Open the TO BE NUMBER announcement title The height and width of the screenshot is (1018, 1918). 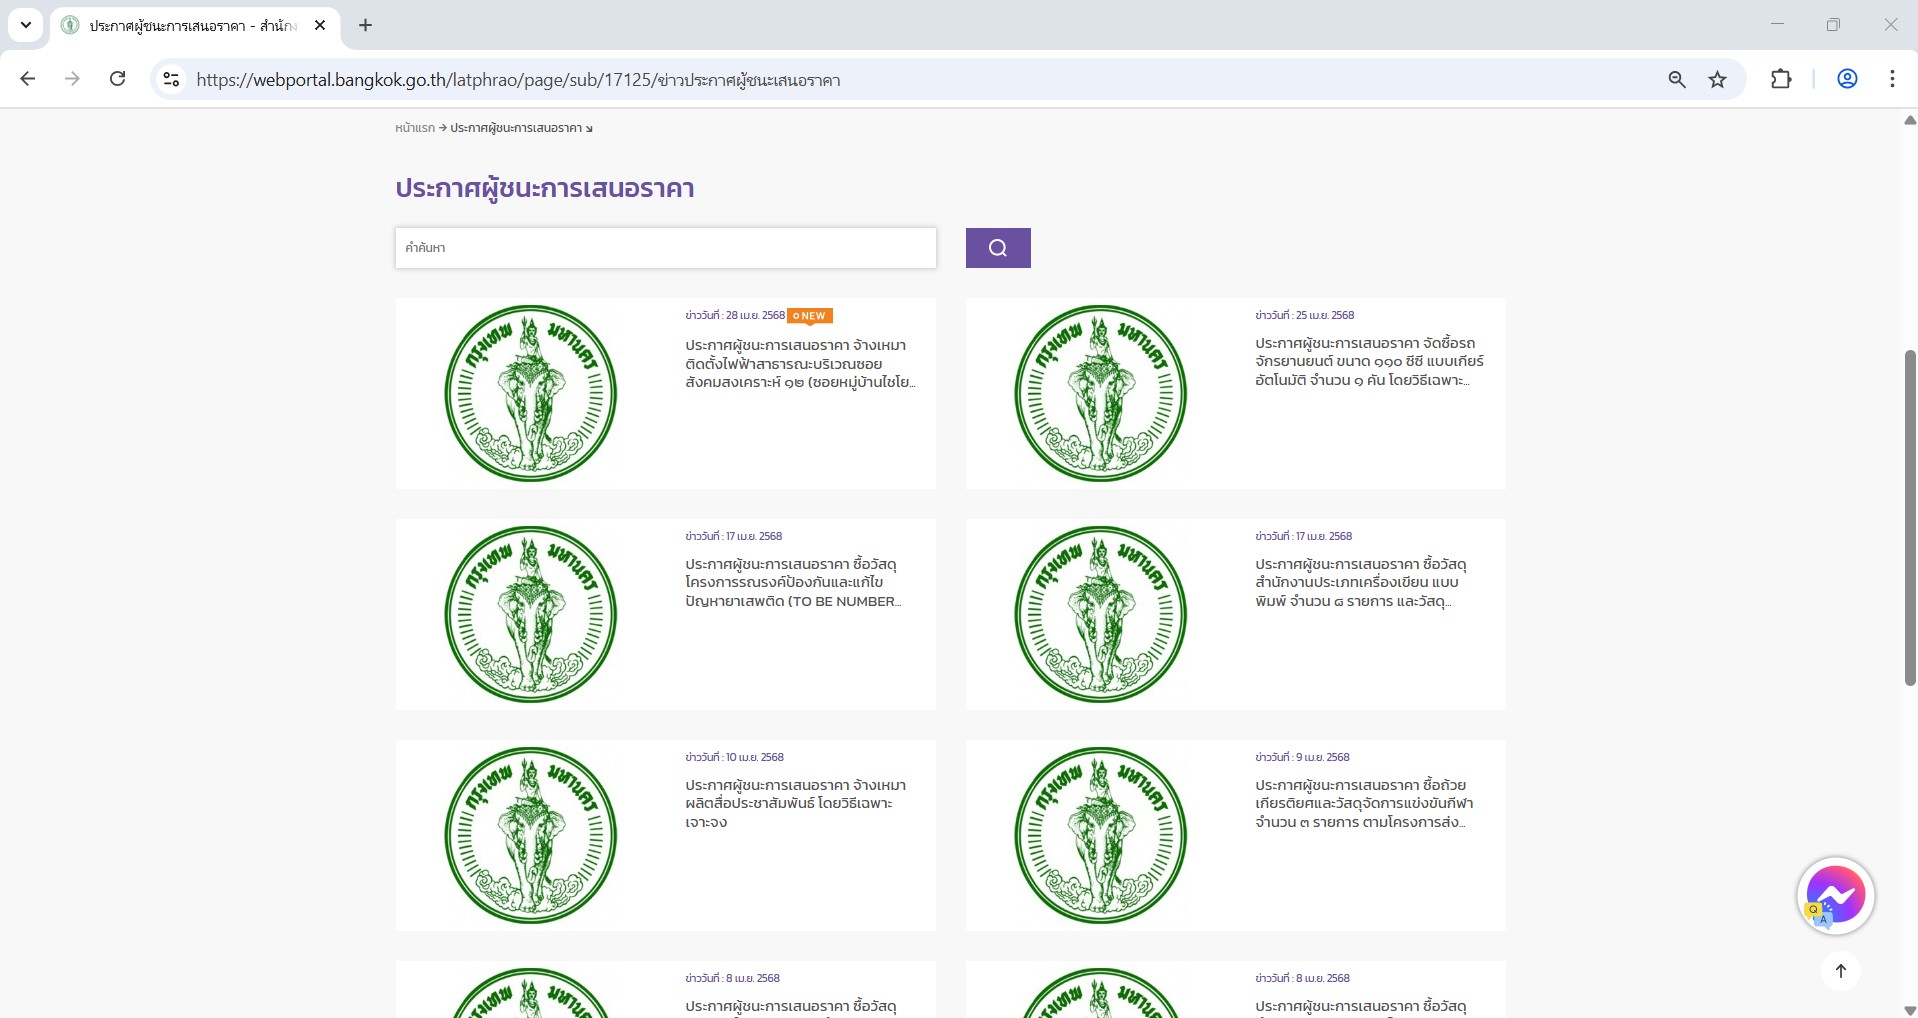pyautogui.click(x=793, y=582)
